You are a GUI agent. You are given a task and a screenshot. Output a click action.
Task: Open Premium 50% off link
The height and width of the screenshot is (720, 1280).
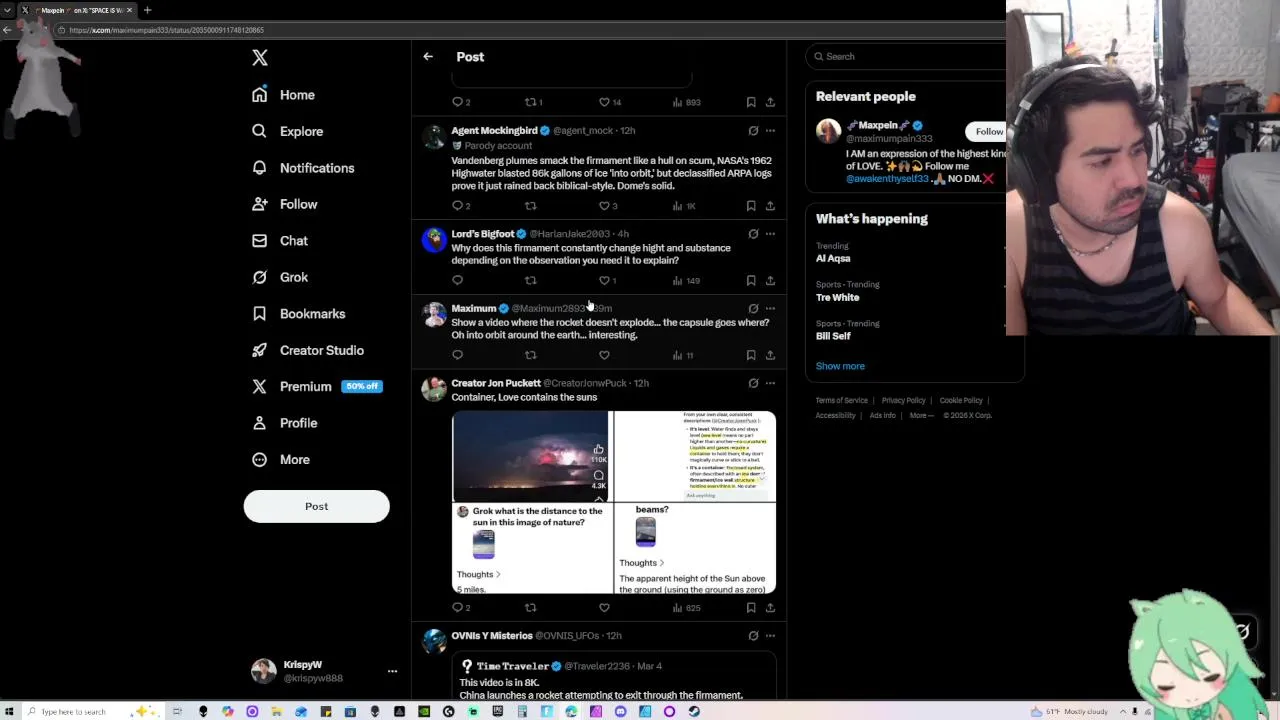tap(317, 387)
